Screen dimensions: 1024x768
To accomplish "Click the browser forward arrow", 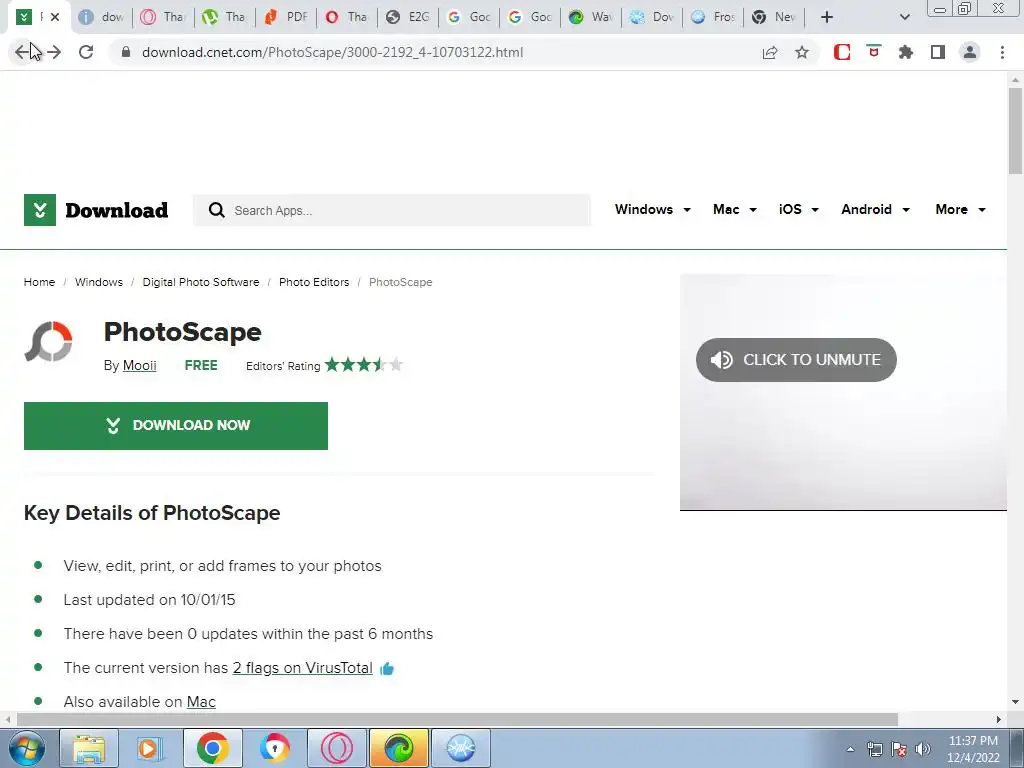I will point(54,52).
